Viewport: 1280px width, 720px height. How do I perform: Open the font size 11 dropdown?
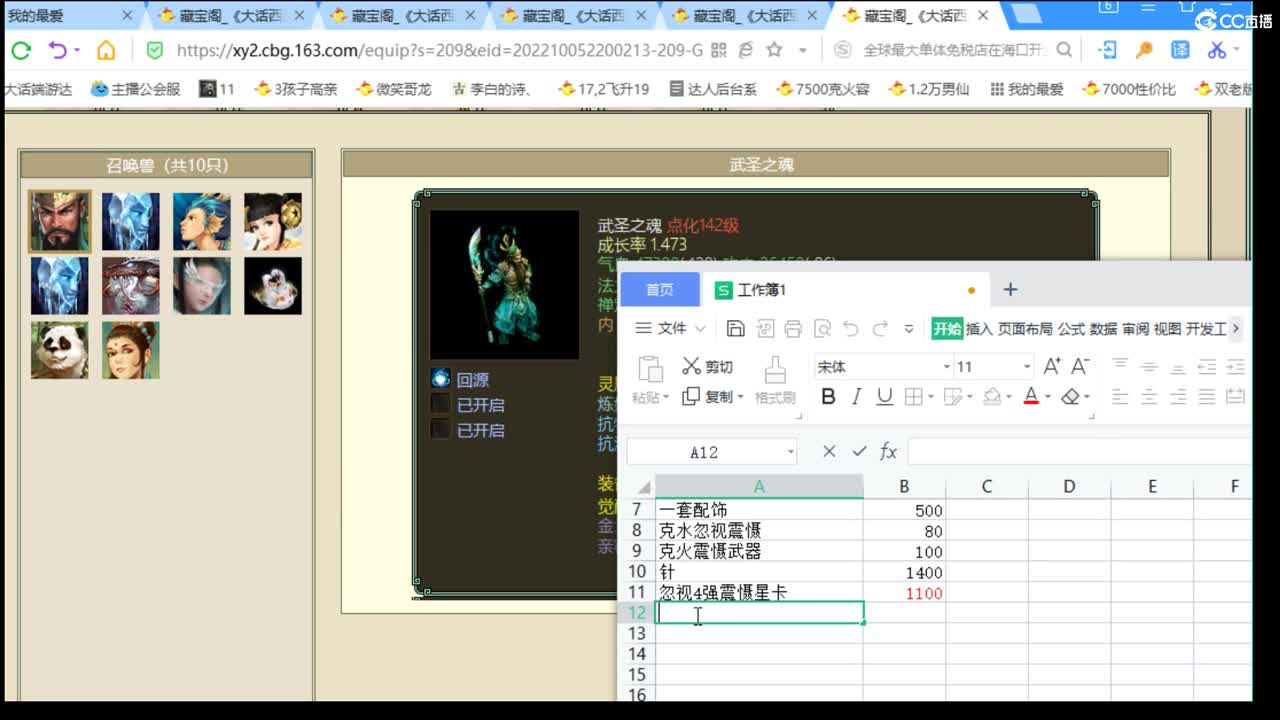pyautogui.click(x=1026, y=367)
